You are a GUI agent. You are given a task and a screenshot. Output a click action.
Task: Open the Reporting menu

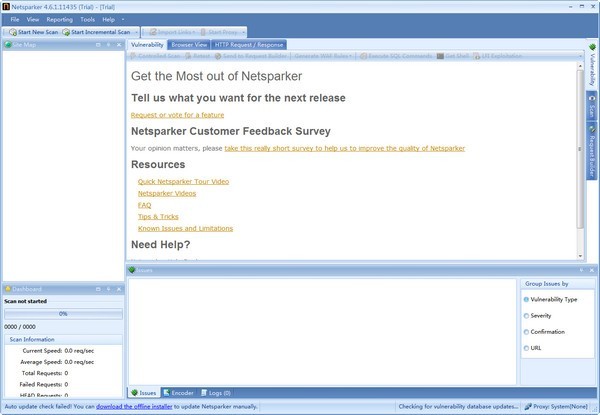click(59, 19)
